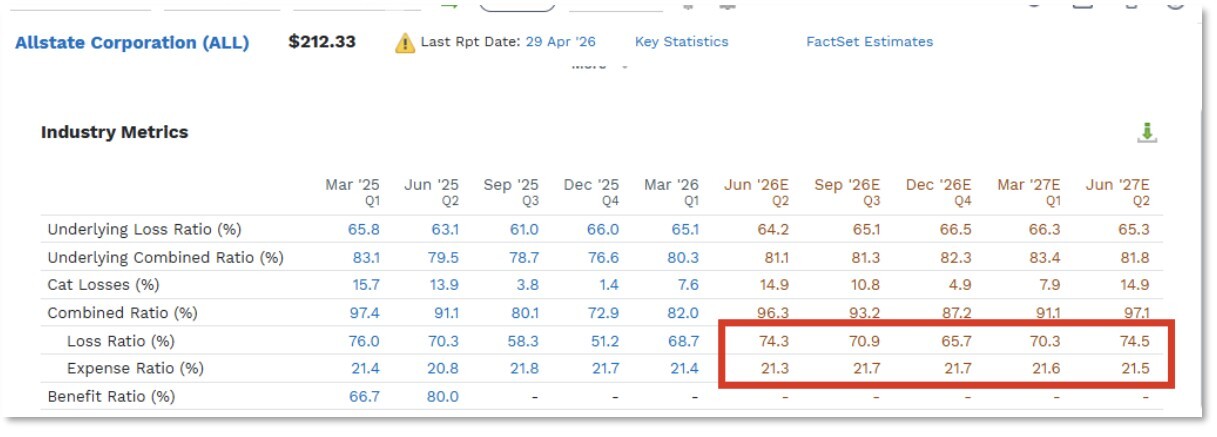
Task: Click the Loss Ratio (%) row label
Action: 120,341
